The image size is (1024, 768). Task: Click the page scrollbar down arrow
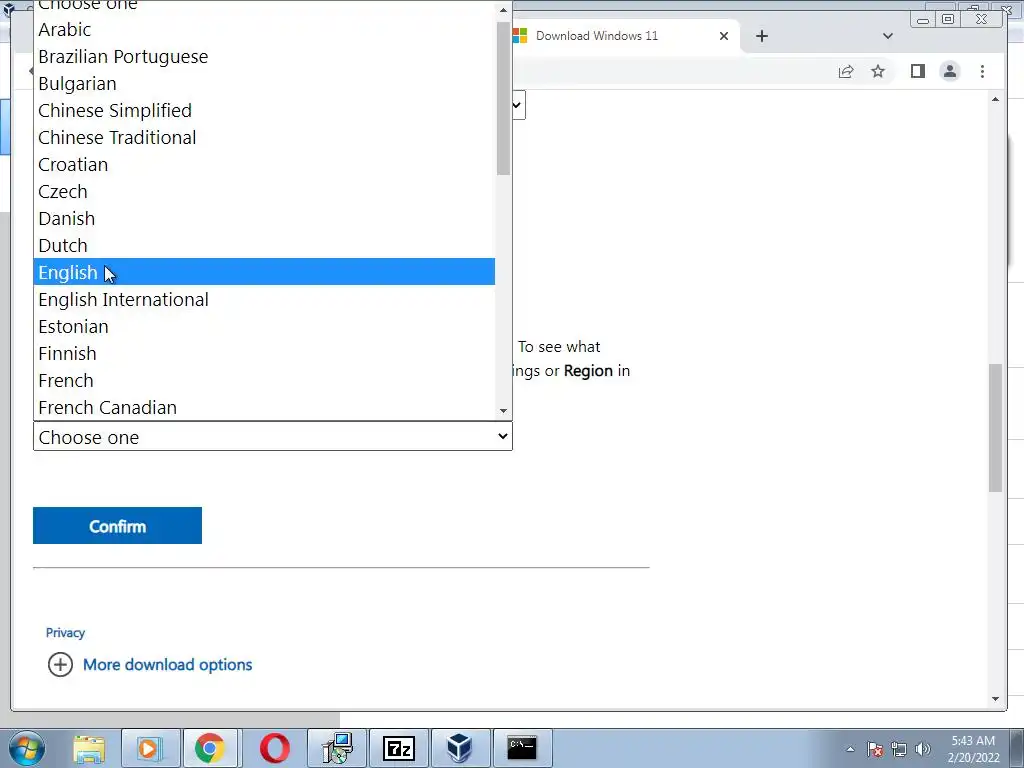[x=995, y=699]
